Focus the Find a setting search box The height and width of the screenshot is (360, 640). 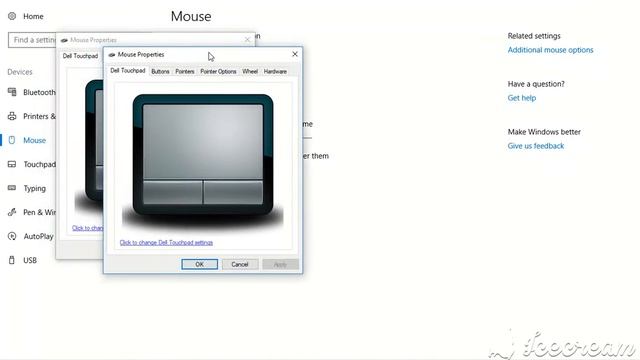click(32, 40)
